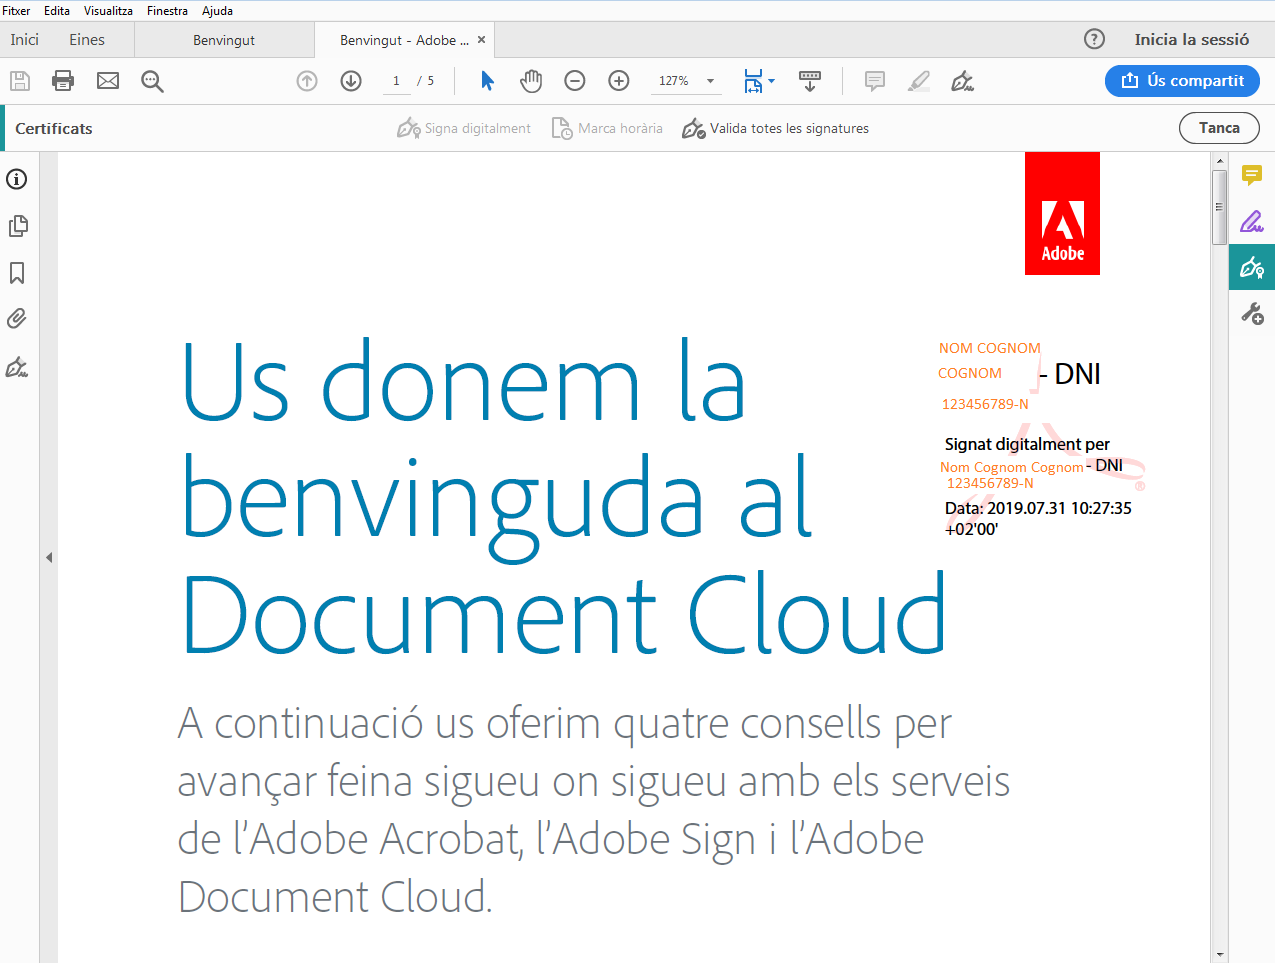Image resolution: width=1275 pixels, height=963 pixels.
Task: Click the page number input field
Action: click(x=397, y=81)
